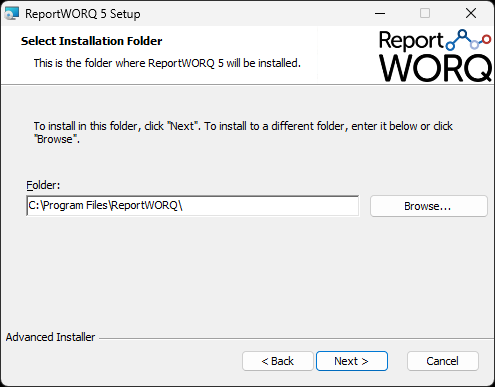This screenshot has width=495, height=387.
Task: Click the Folder label above the path box
Action: tap(43, 185)
